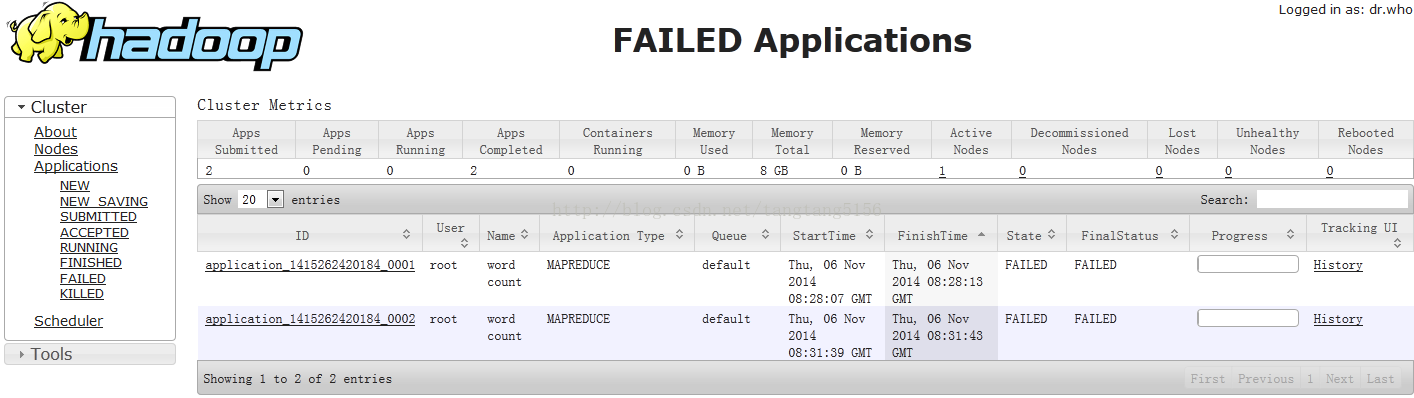Screen dimensions: 1414x398
Task: Filter applications by NEW state
Action: point(75,186)
